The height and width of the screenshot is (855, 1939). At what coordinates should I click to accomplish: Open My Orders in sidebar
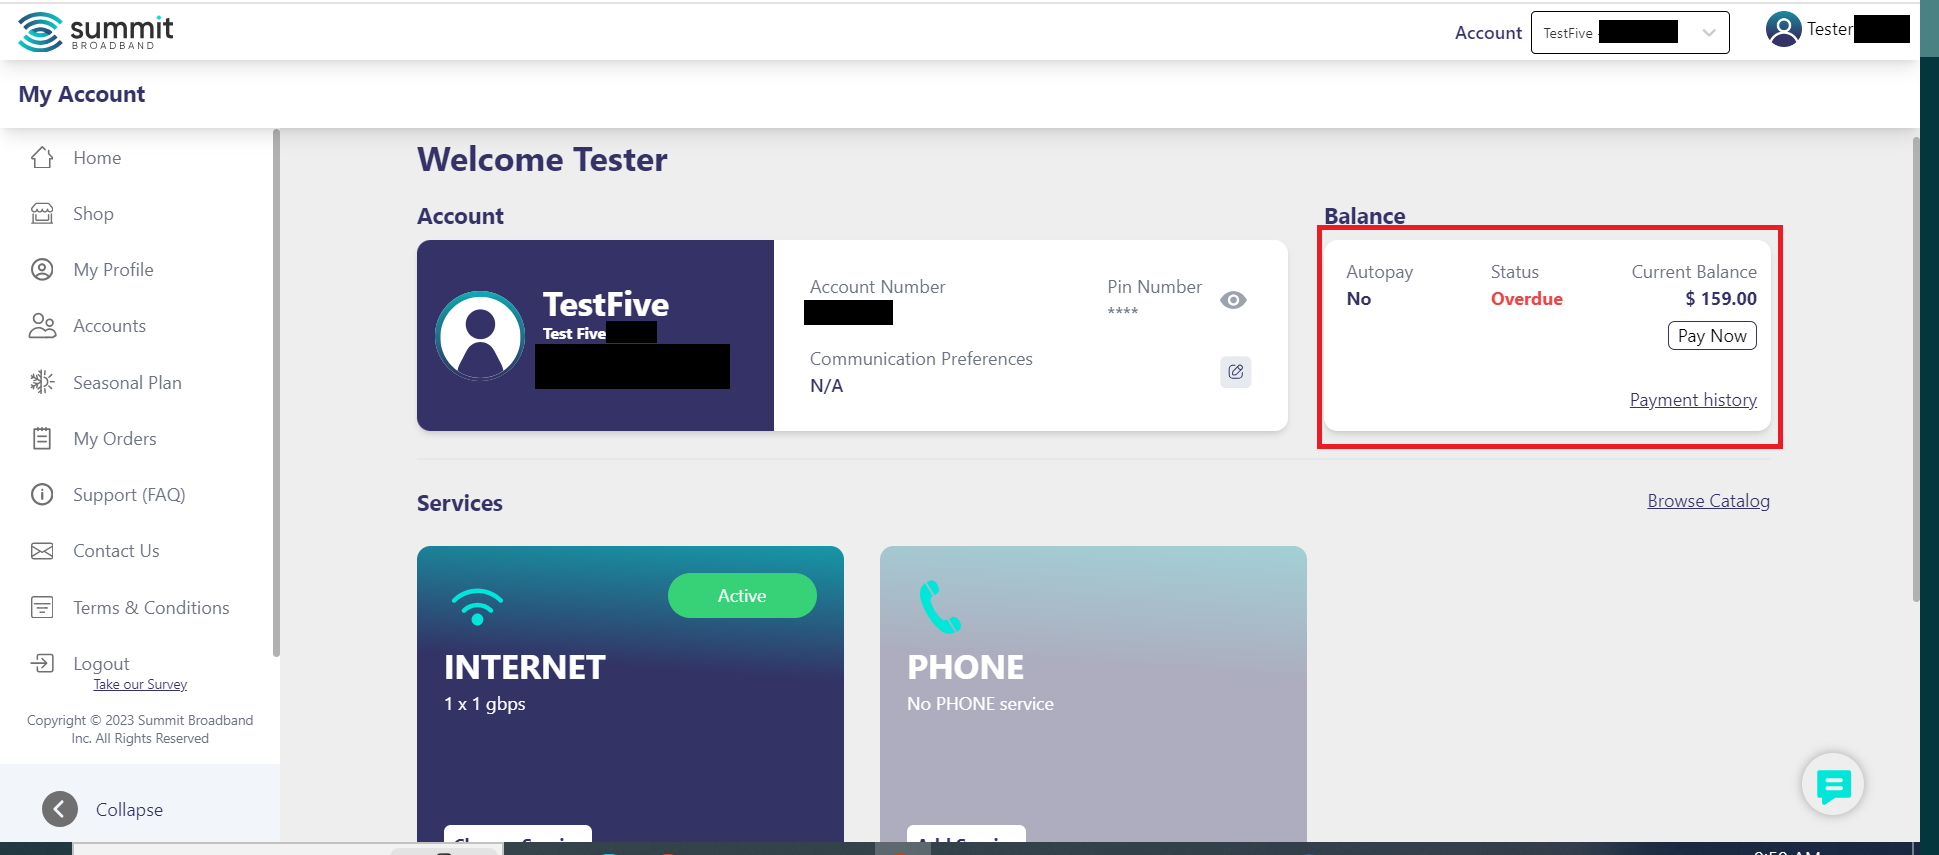tap(114, 439)
